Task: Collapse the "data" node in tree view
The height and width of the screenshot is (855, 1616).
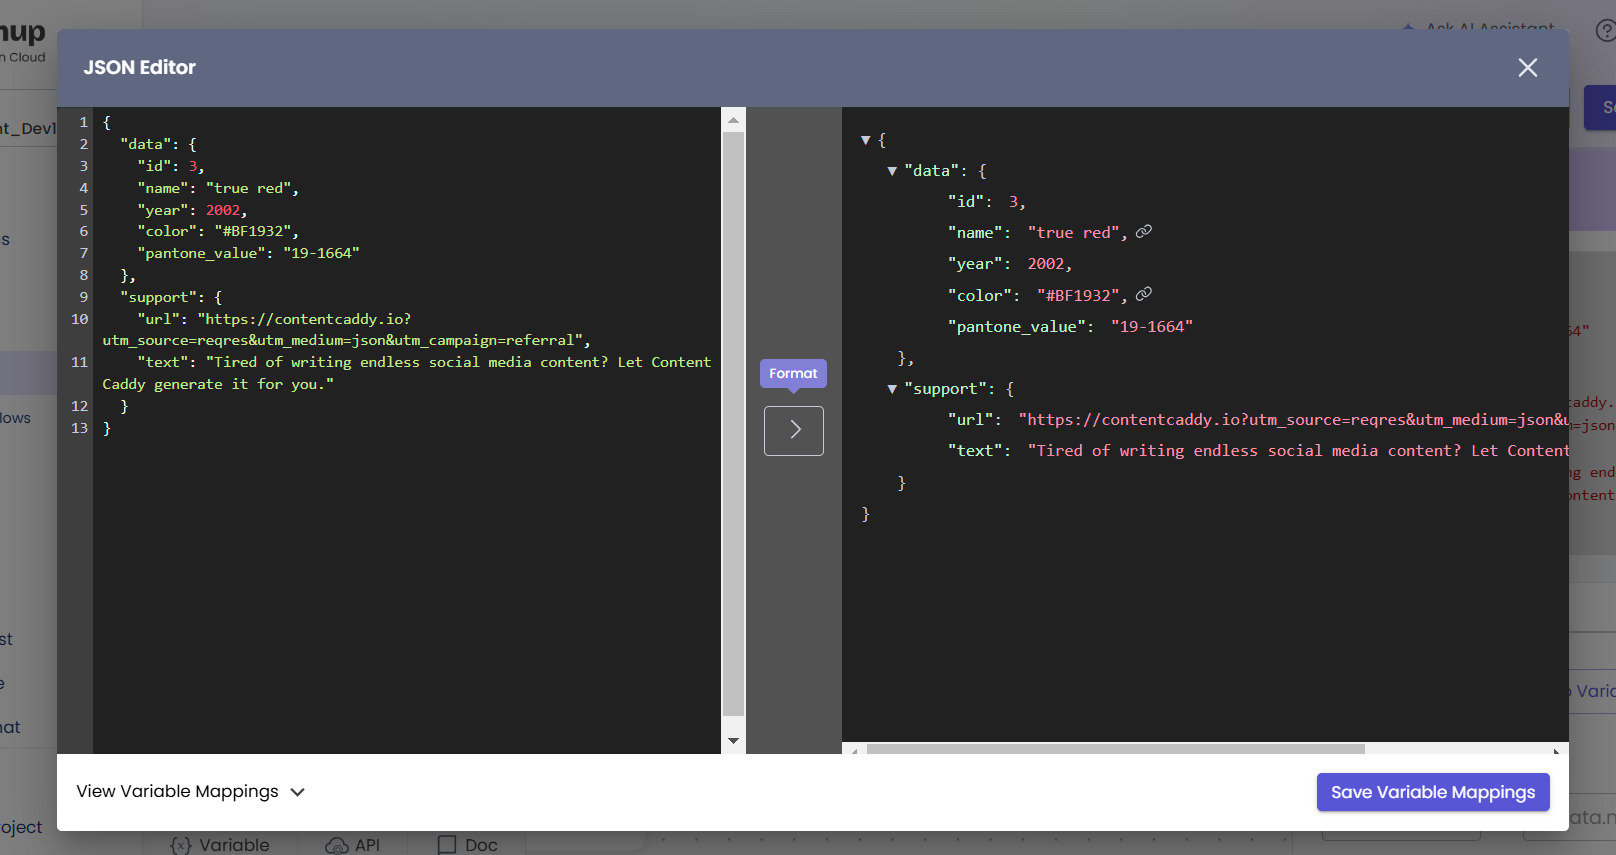Action: click(892, 171)
